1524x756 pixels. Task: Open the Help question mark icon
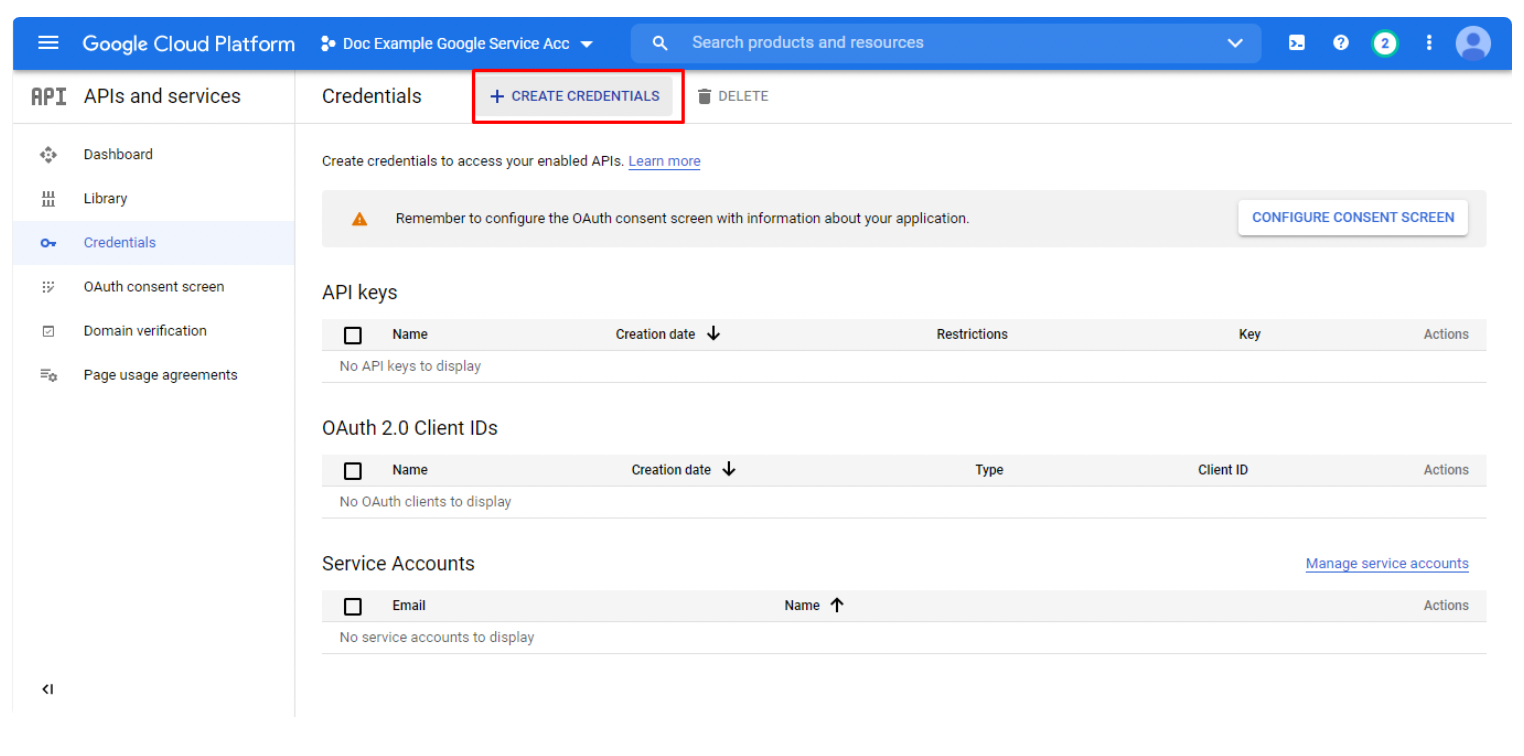(x=1341, y=43)
